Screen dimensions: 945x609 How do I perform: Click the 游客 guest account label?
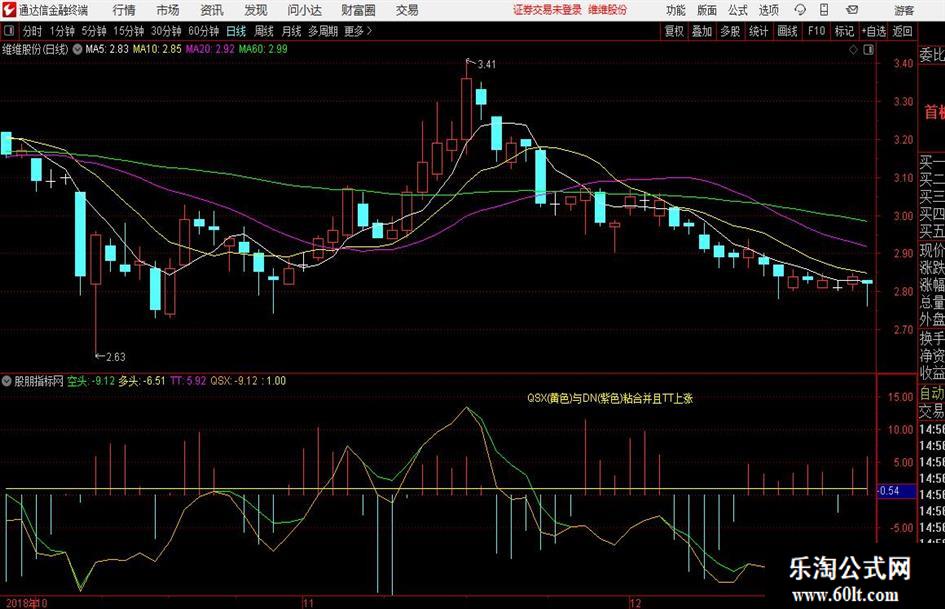tap(904, 10)
